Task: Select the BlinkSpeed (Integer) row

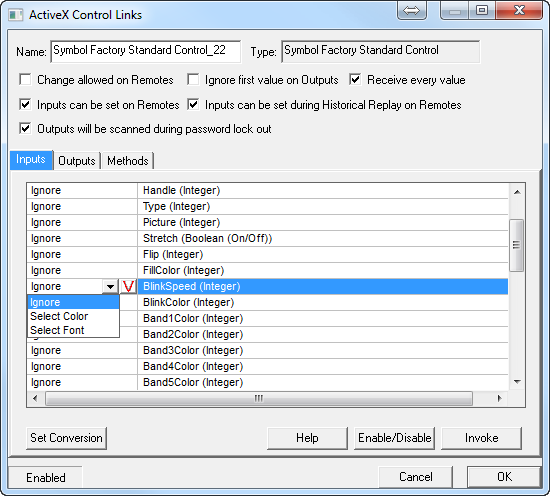Action: point(323,287)
